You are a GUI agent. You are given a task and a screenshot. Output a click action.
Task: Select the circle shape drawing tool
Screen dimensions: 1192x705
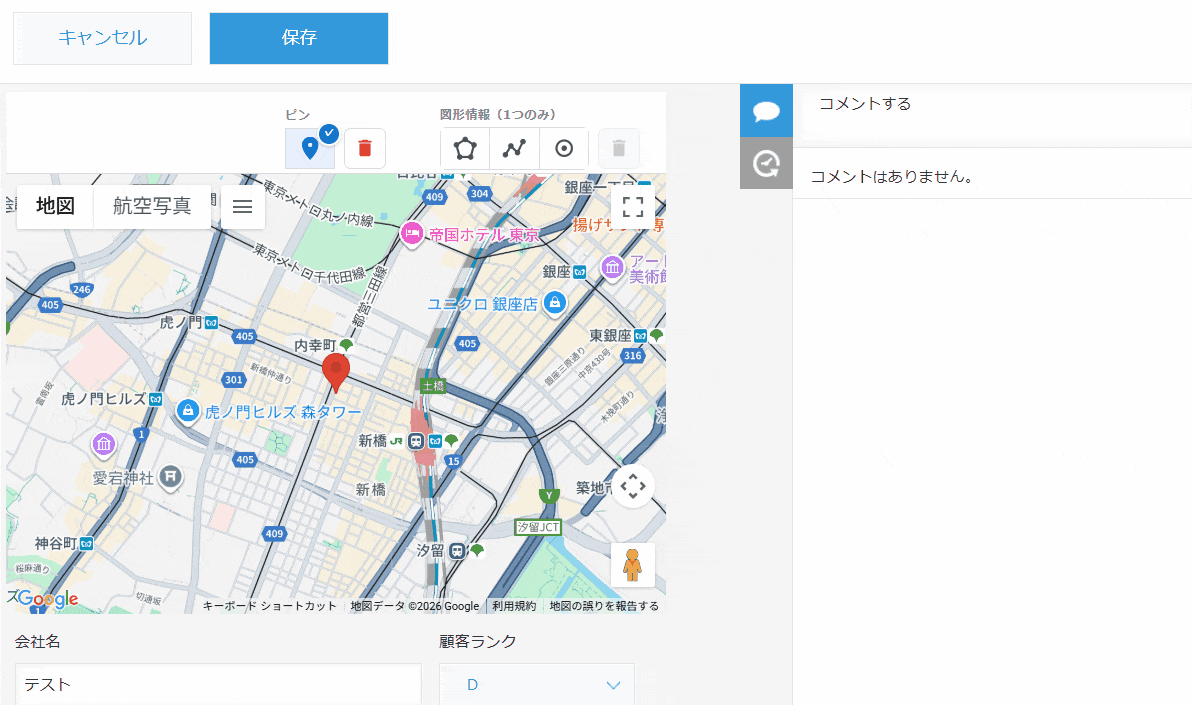(x=564, y=147)
